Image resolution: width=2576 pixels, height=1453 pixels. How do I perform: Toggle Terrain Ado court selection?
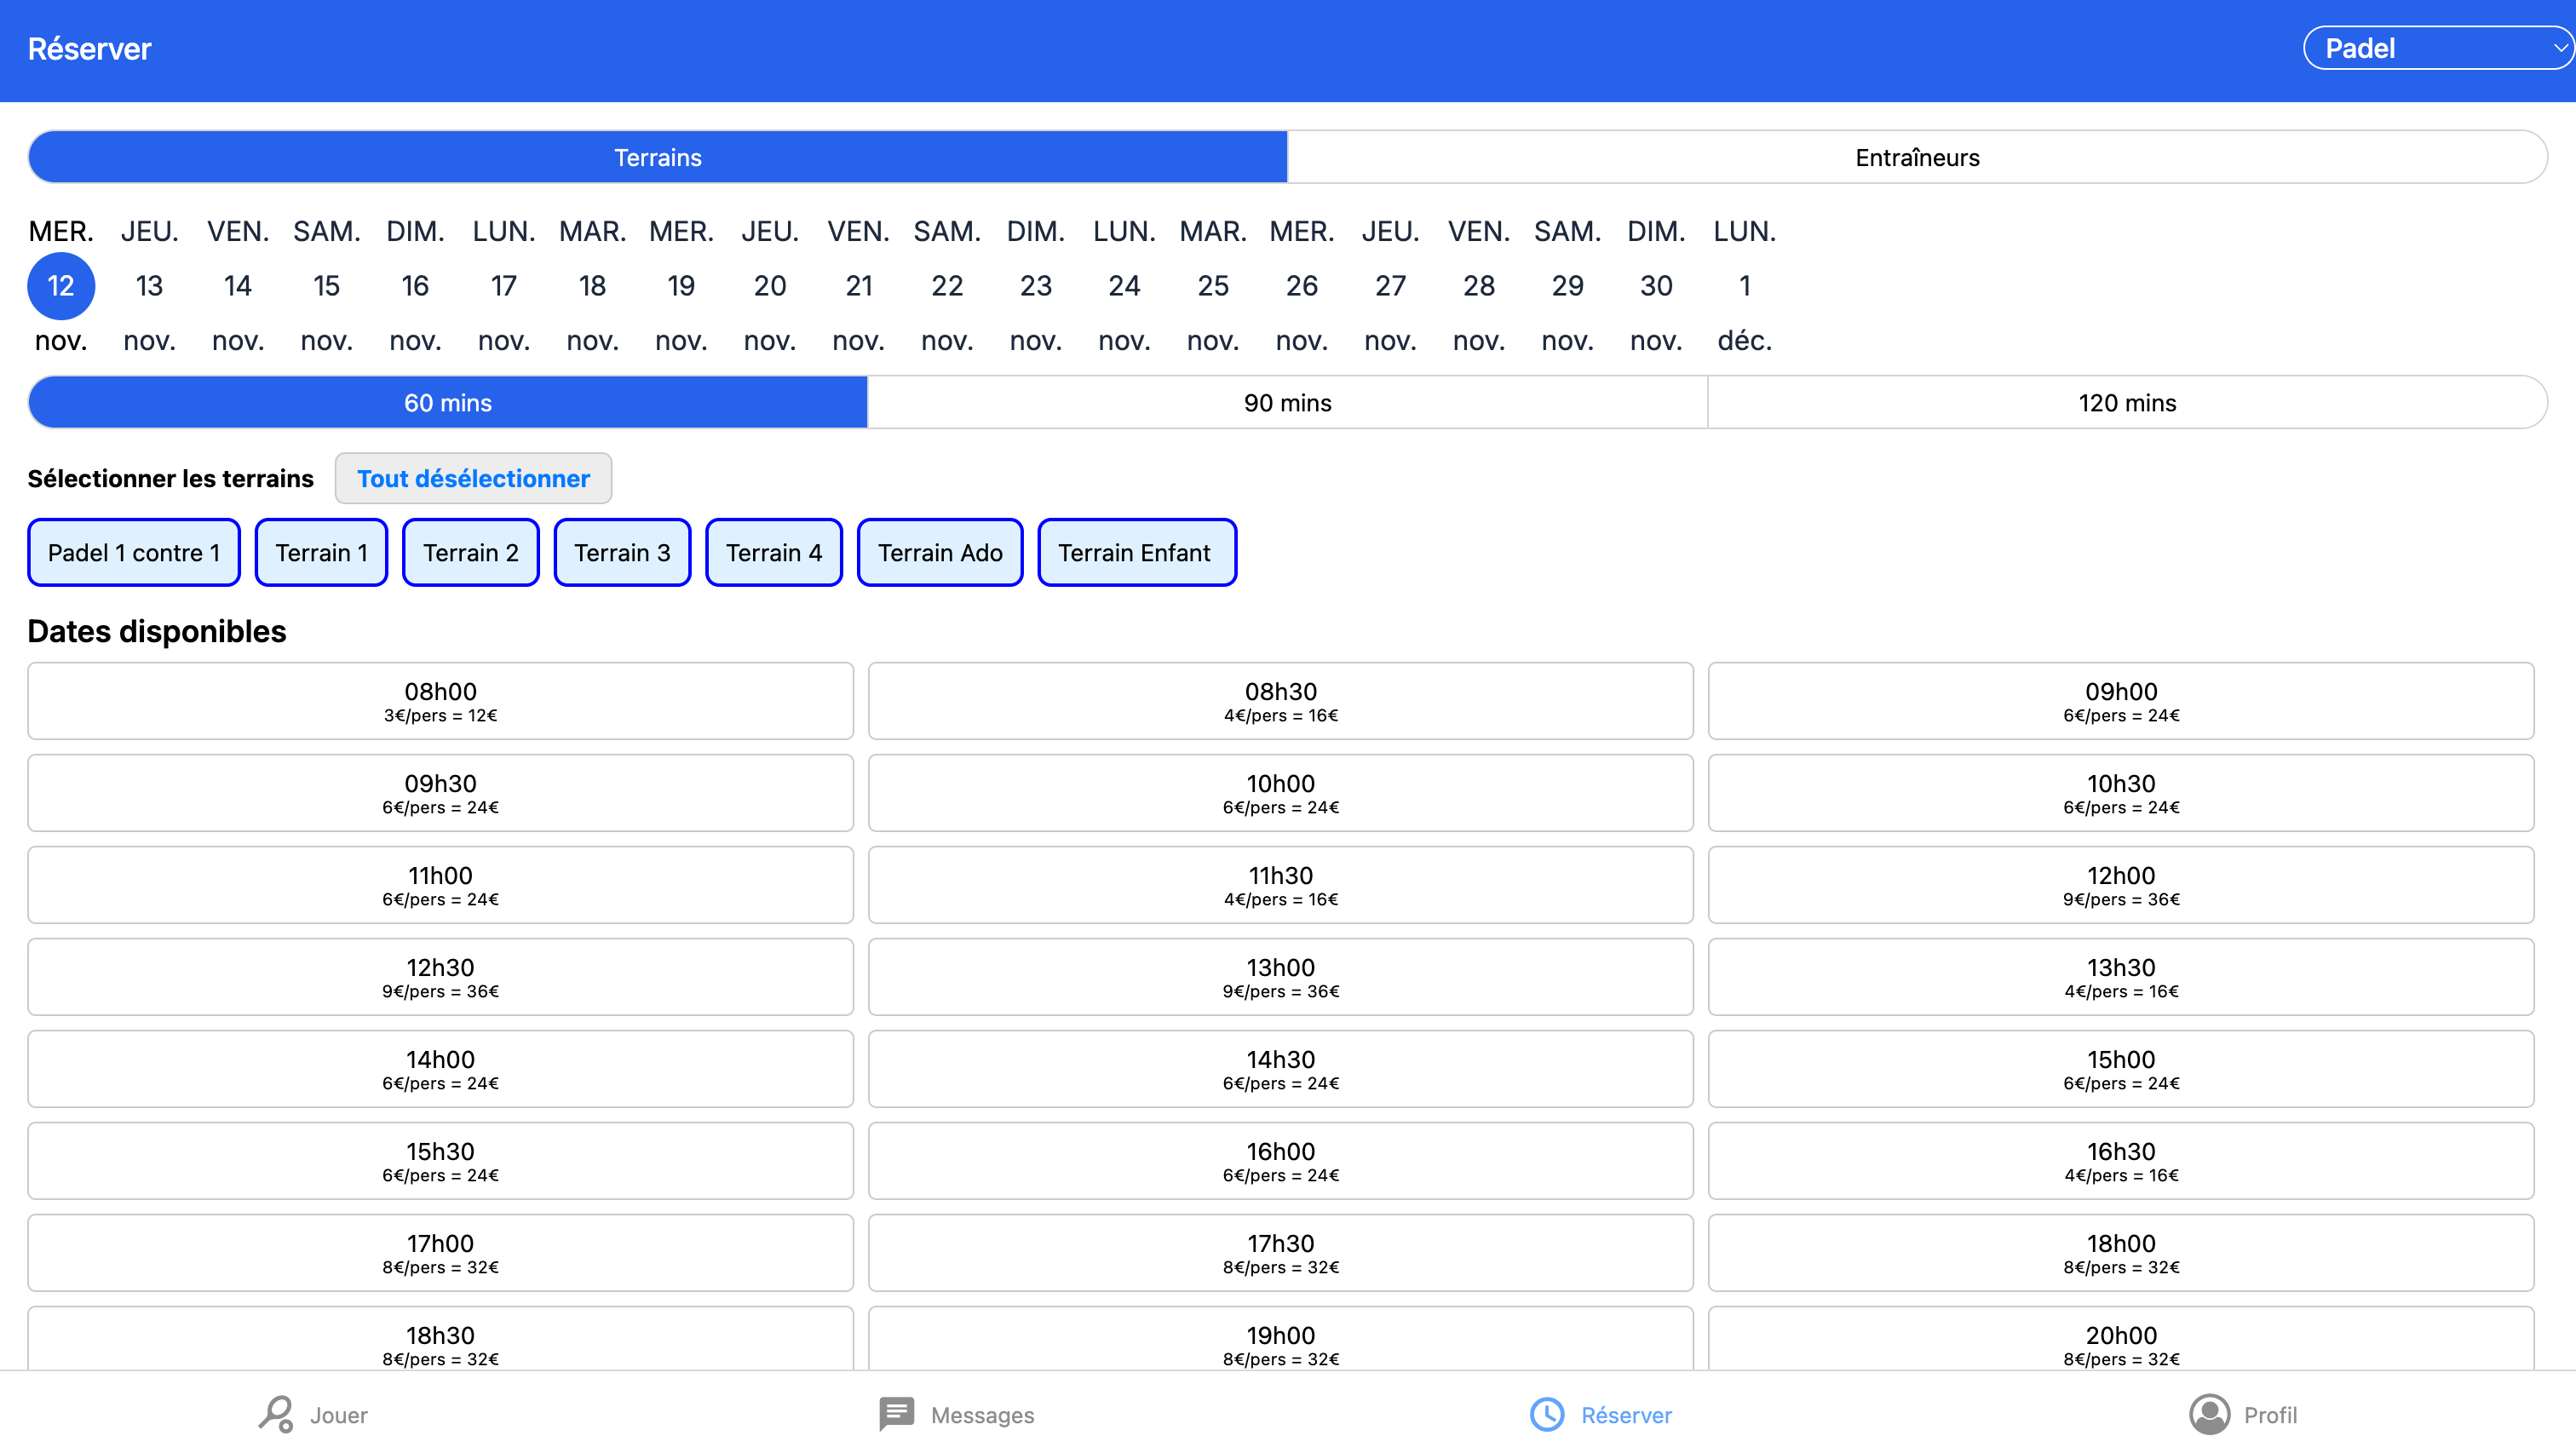coord(940,553)
